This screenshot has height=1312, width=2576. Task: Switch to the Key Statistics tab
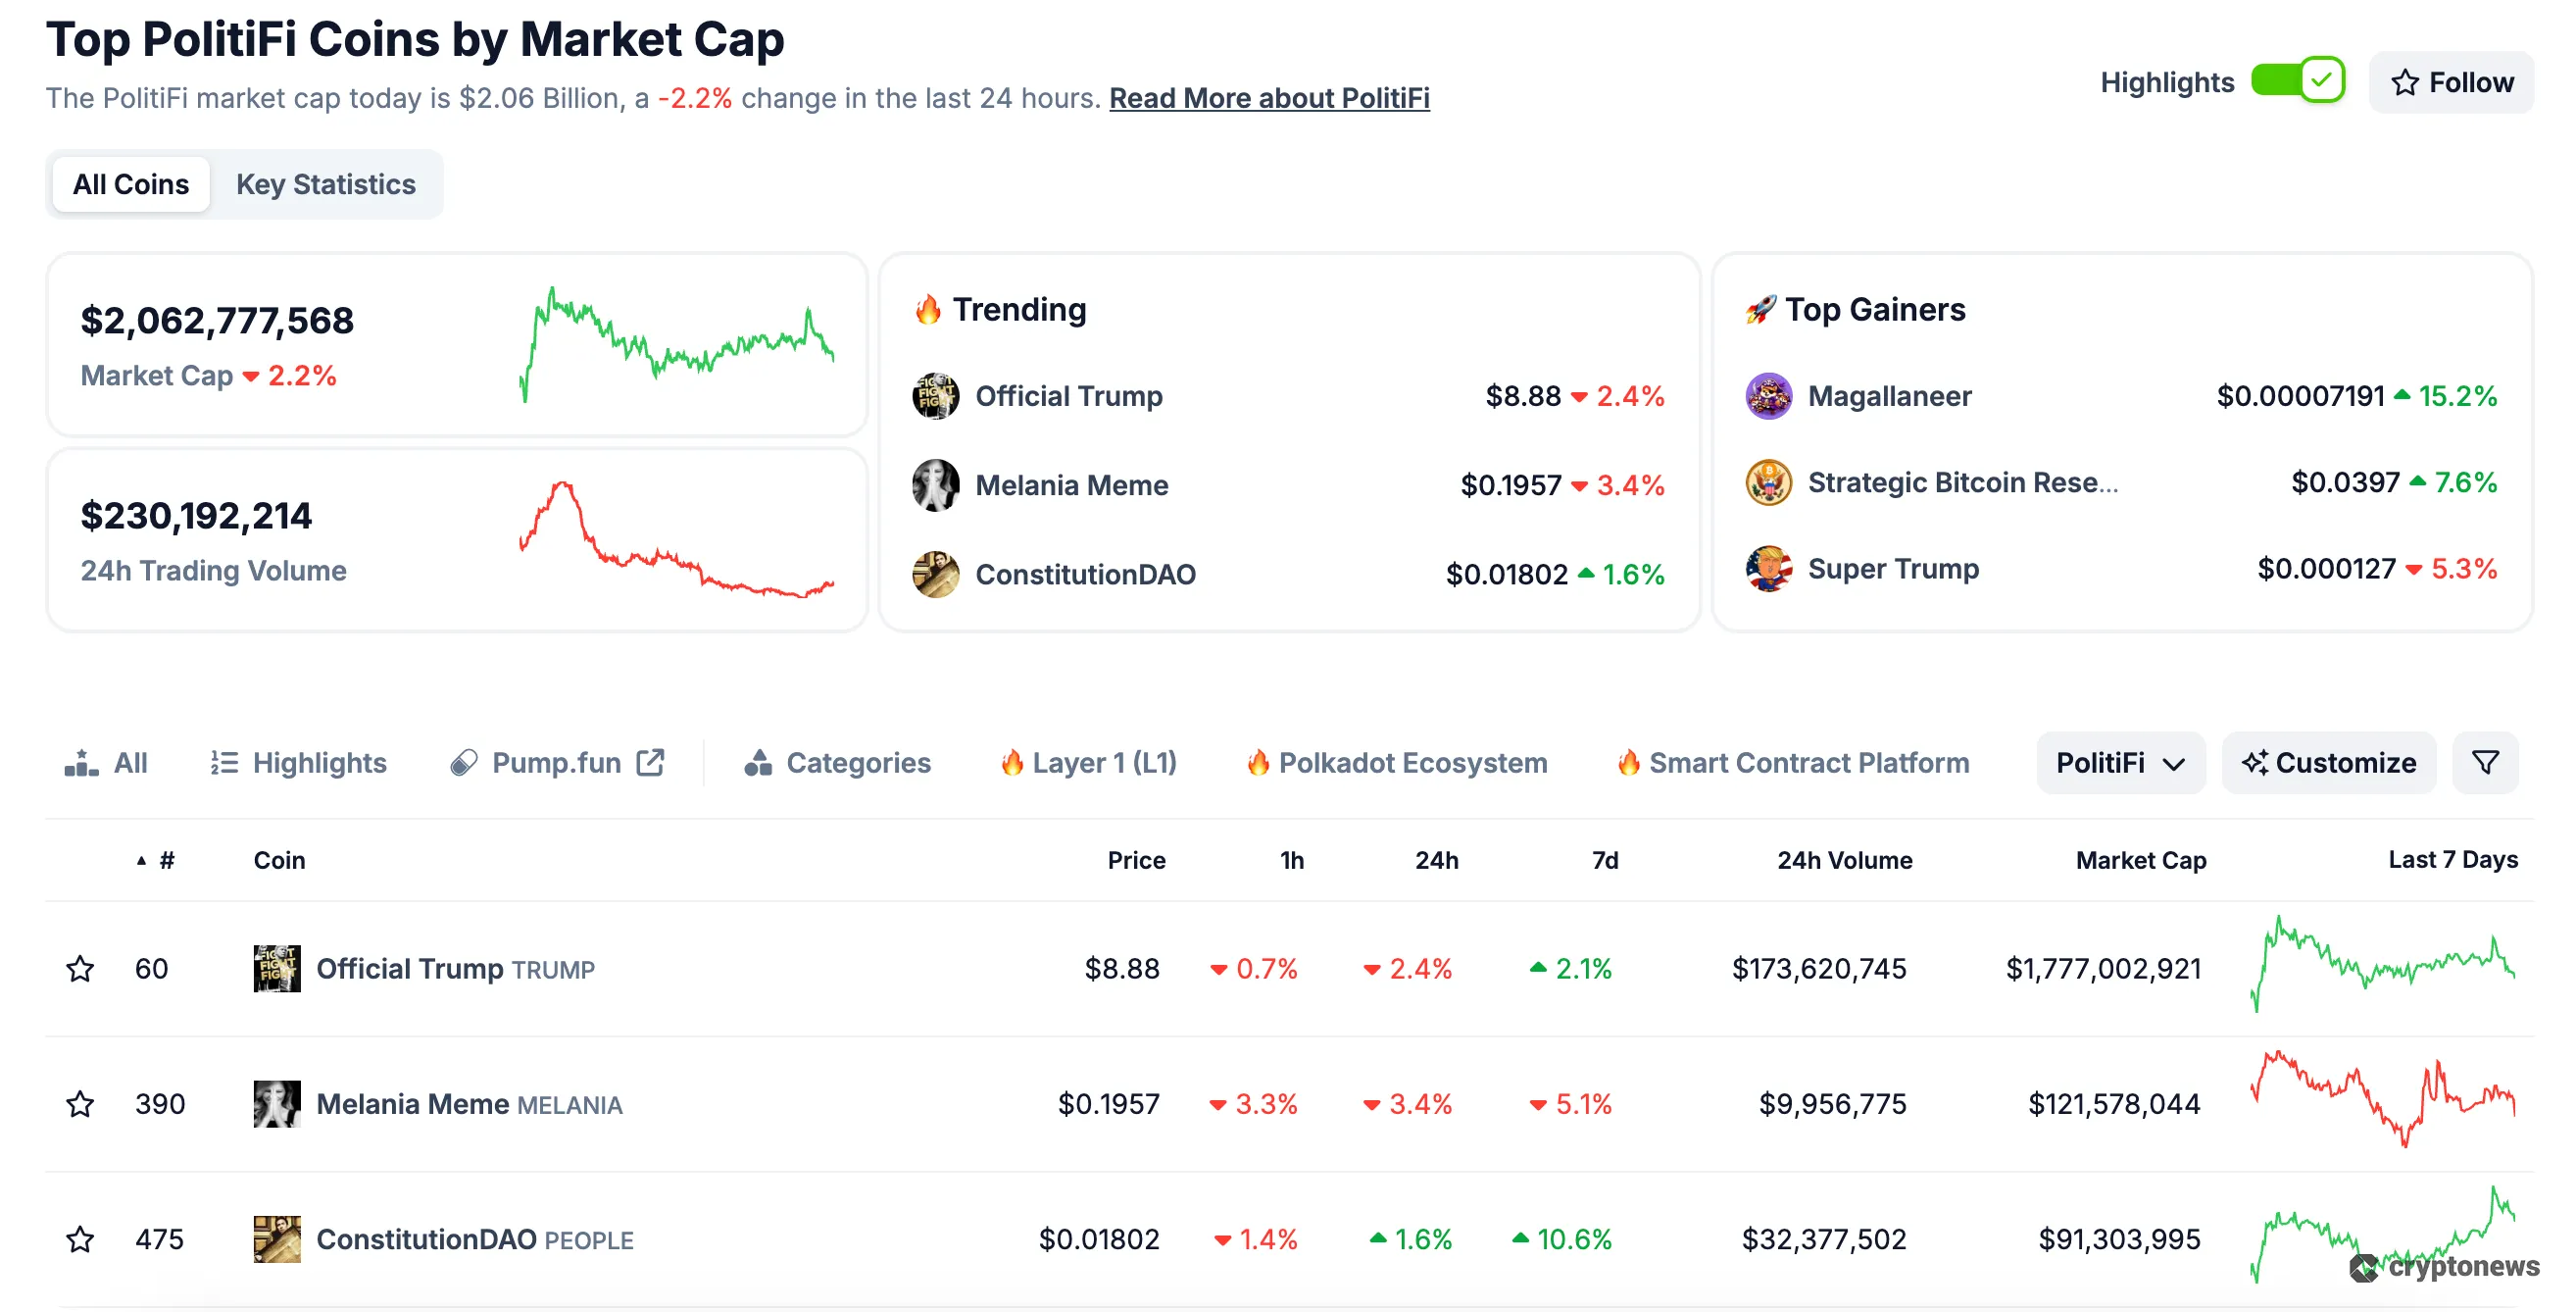coord(326,184)
